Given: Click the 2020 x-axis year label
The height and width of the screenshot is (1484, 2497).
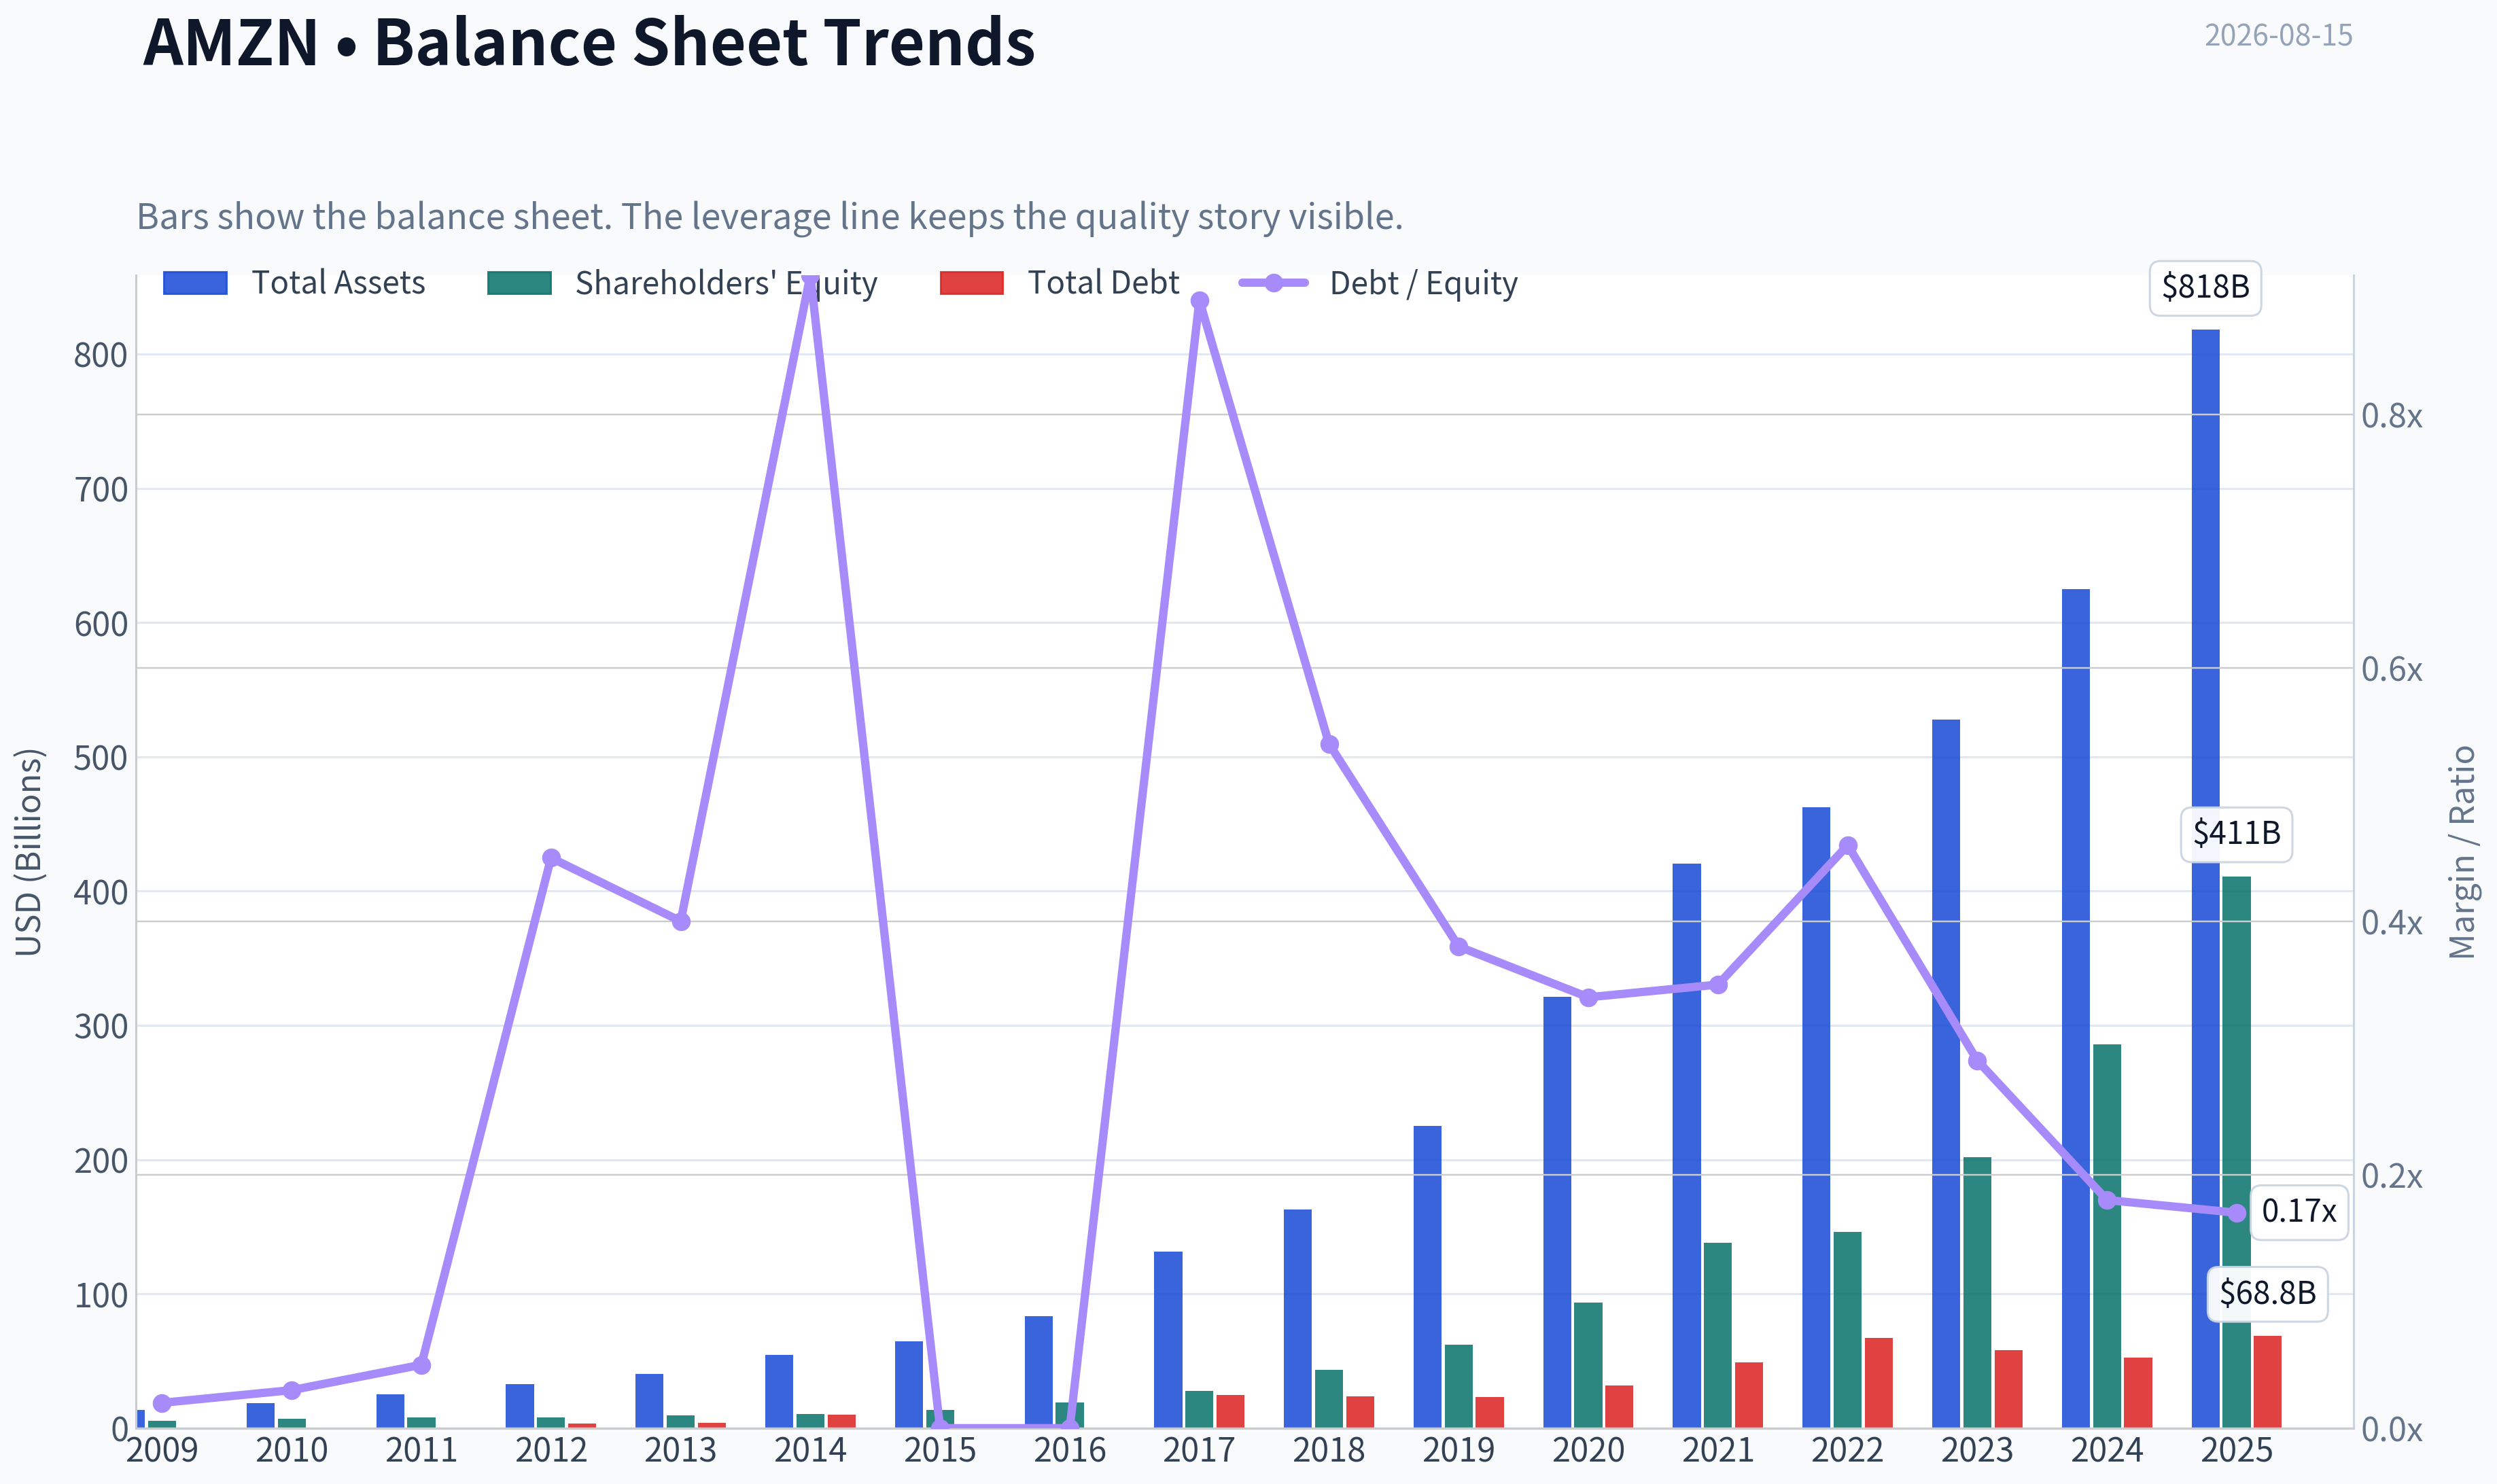Looking at the screenshot, I should click(1588, 1450).
